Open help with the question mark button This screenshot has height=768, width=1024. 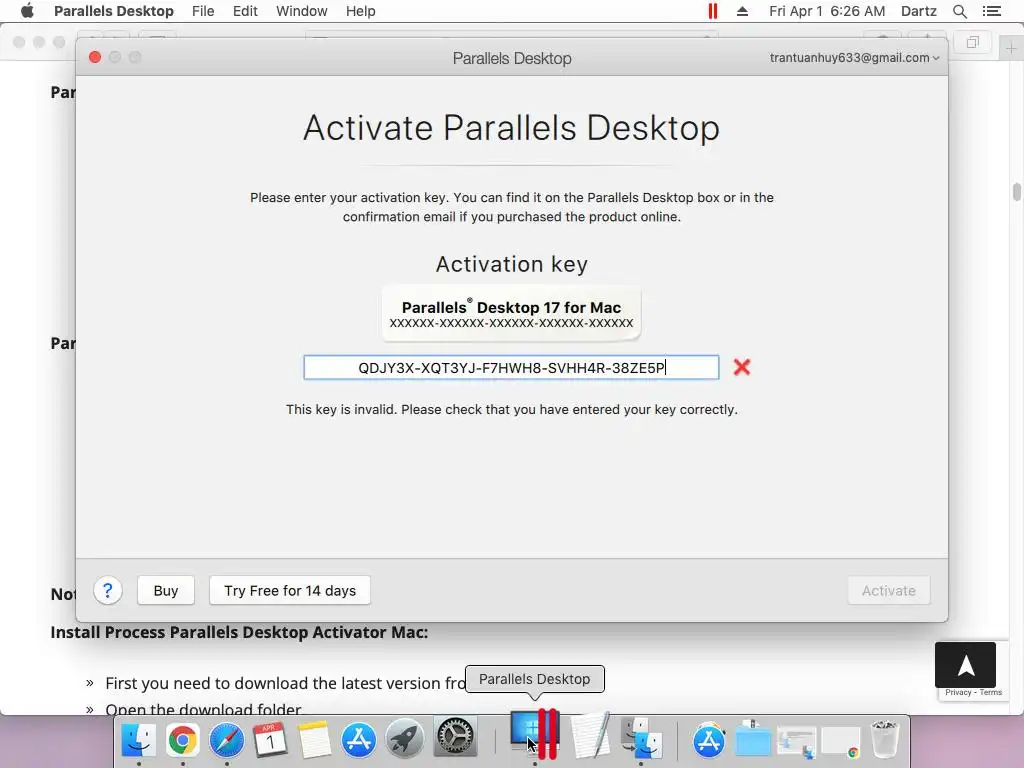(108, 591)
